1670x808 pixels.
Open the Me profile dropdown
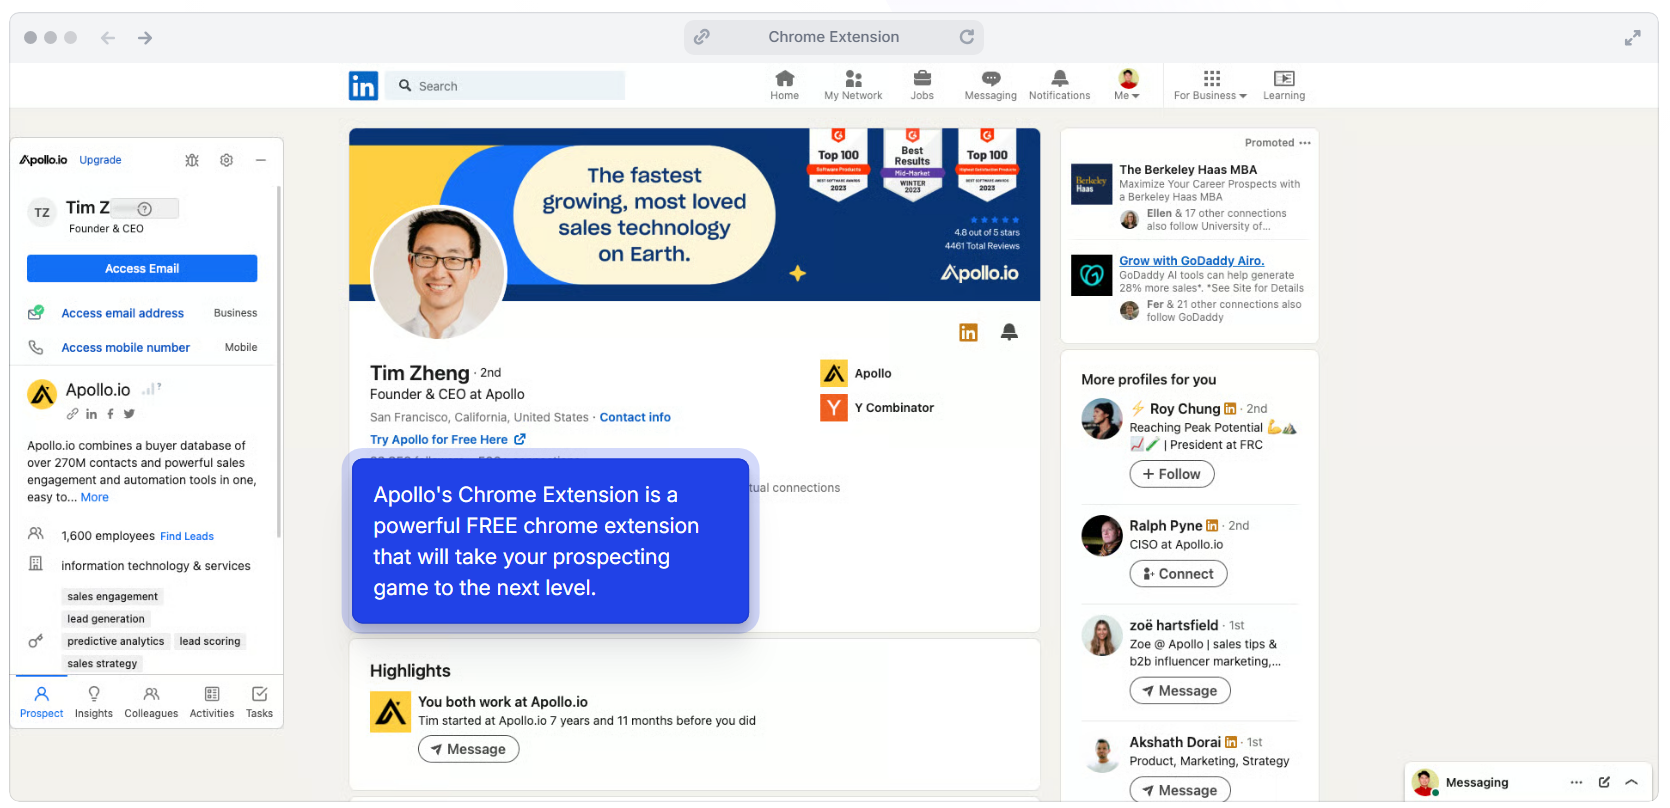[1127, 85]
